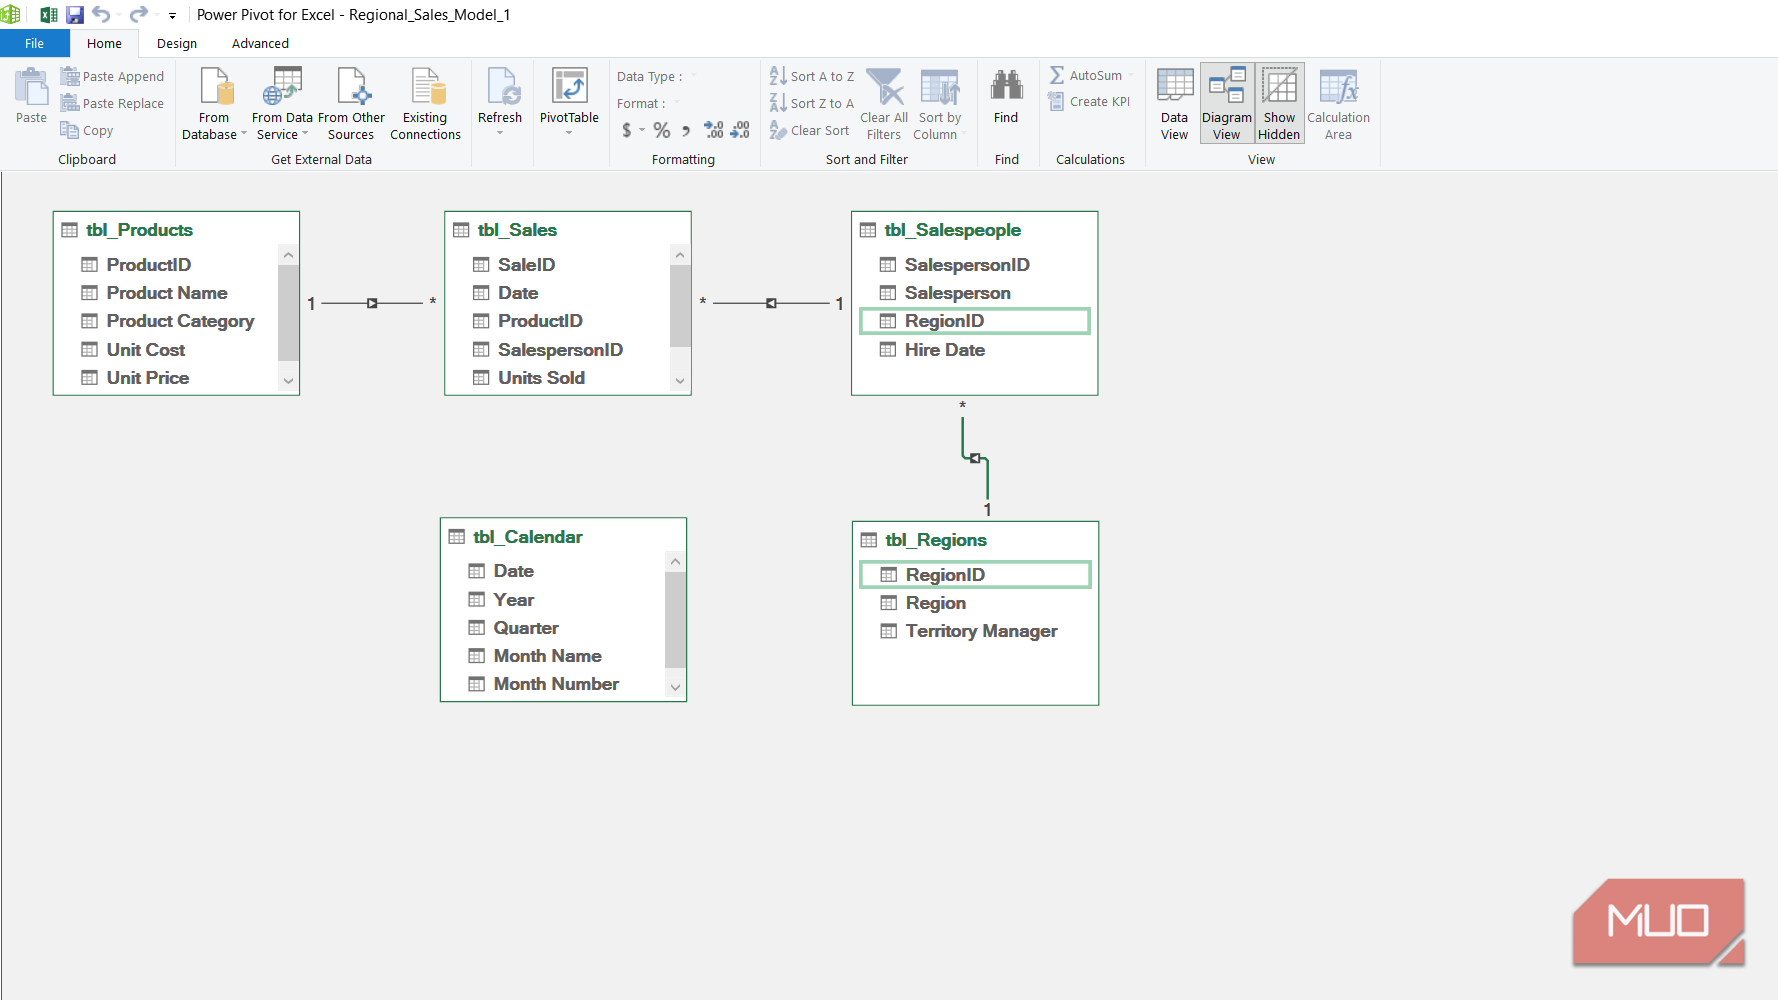This screenshot has width=1778, height=1000.
Task: Click Clear Sort
Action: coord(810,130)
